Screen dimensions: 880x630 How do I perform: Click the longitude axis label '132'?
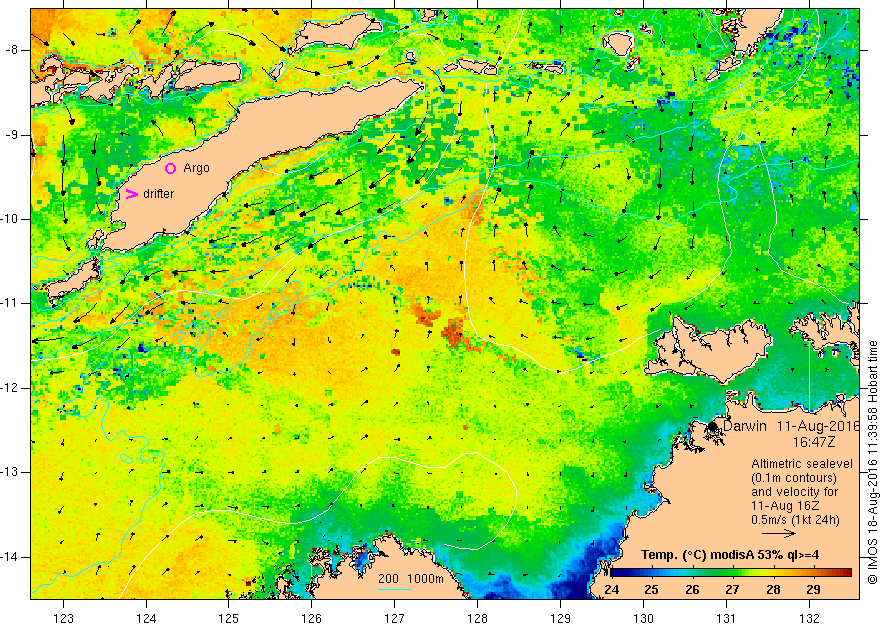(x=809, y=618)
